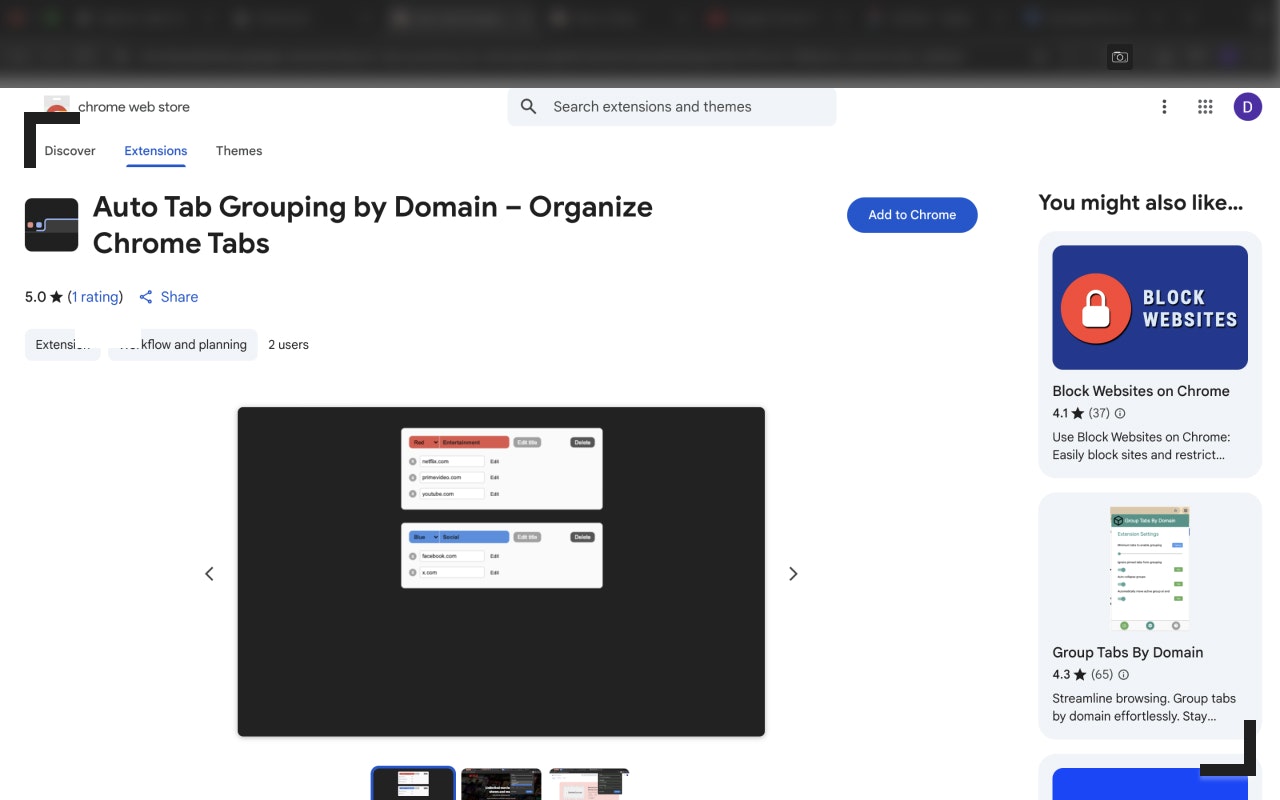
Task: Click the Workflow and planning chip
Action: [183, 345]
